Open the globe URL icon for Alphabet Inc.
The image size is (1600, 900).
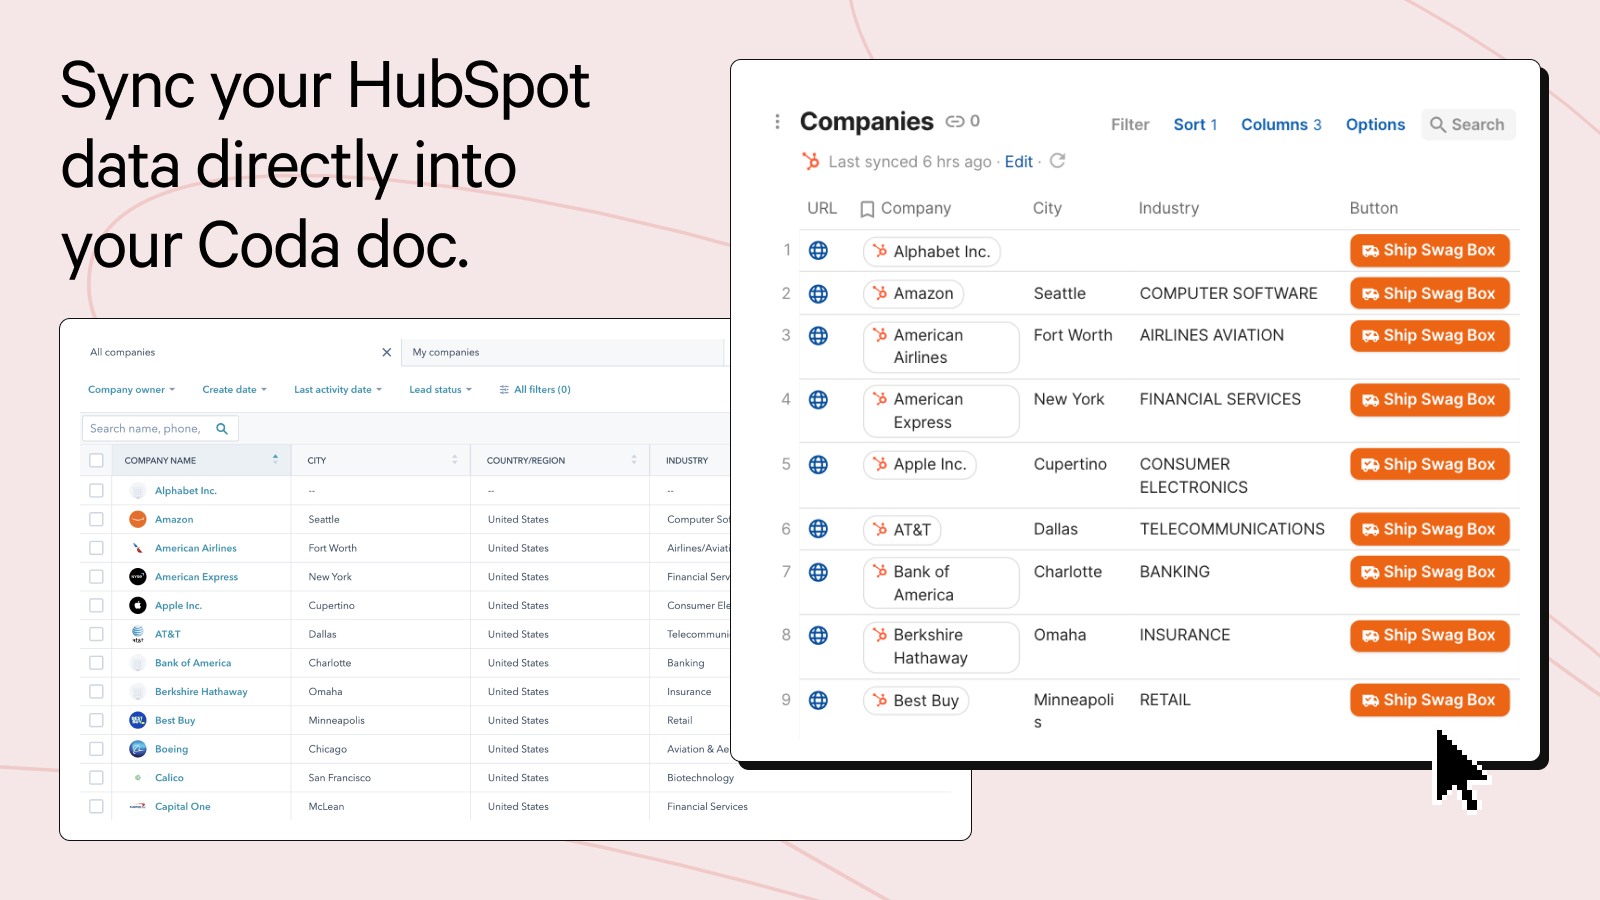[818, 250]
